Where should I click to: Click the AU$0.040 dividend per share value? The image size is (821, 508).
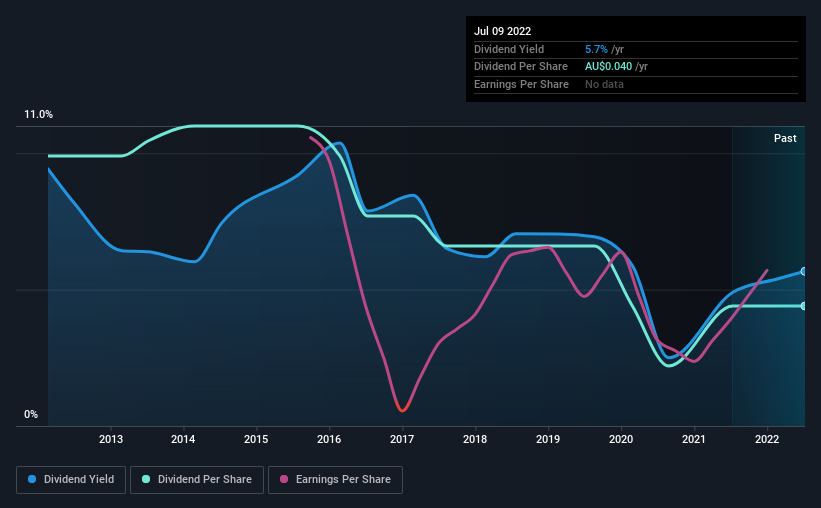[x=608, y=67]
